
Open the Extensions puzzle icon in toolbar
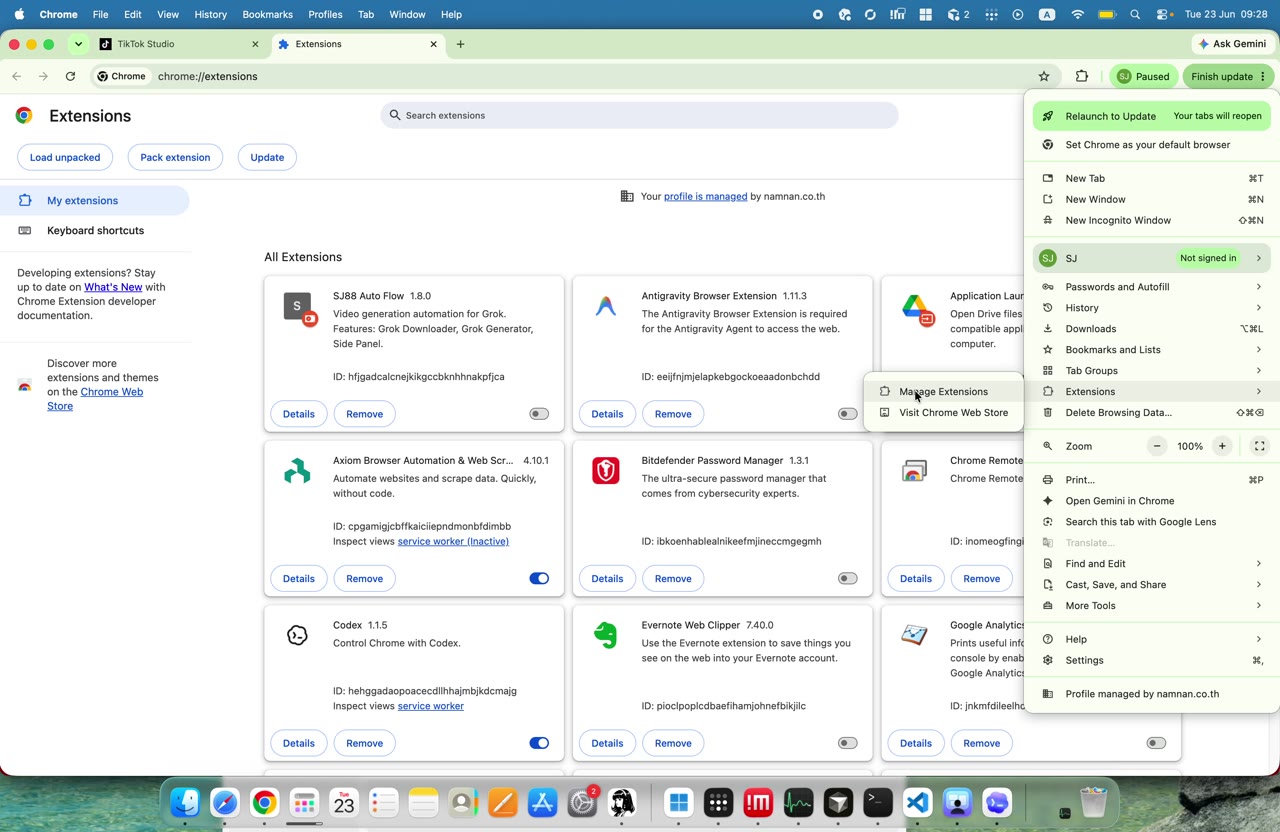pos(1082,76)
